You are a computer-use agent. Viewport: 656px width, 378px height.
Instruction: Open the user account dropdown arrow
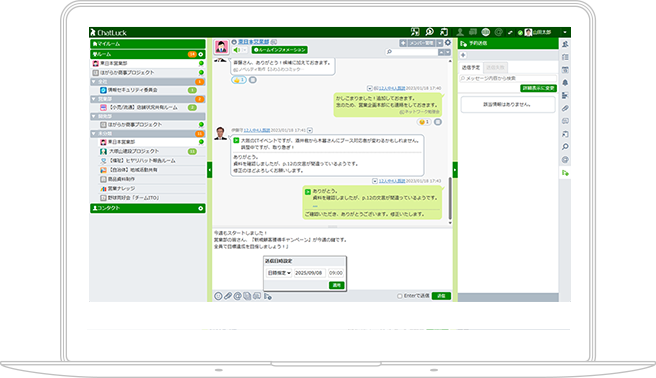point(565,32)
